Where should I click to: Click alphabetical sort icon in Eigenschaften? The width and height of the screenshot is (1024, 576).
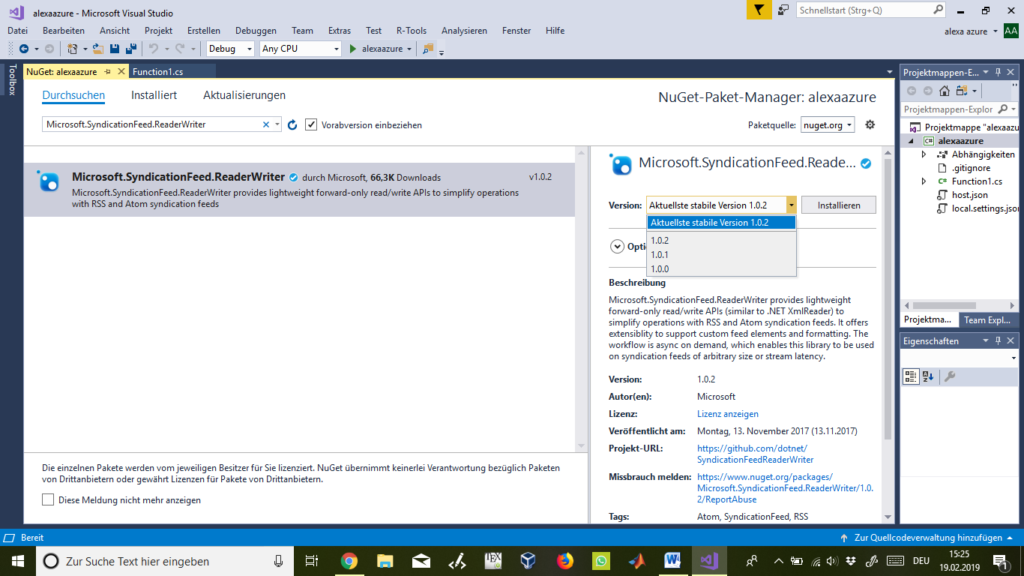[928, 377]
